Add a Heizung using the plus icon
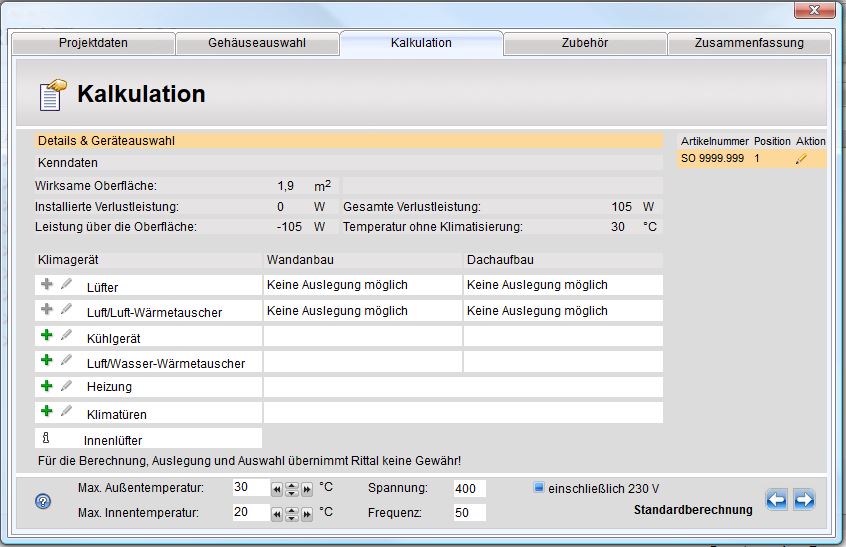 coord(46,385)
